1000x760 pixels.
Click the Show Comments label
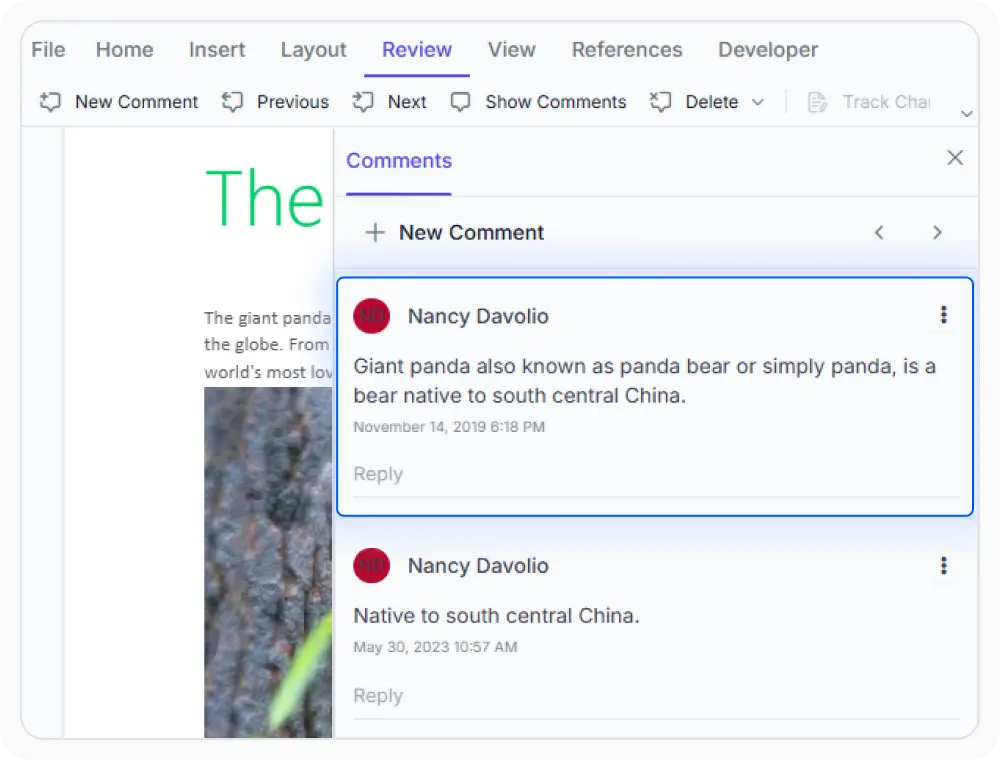coord(555,102)
